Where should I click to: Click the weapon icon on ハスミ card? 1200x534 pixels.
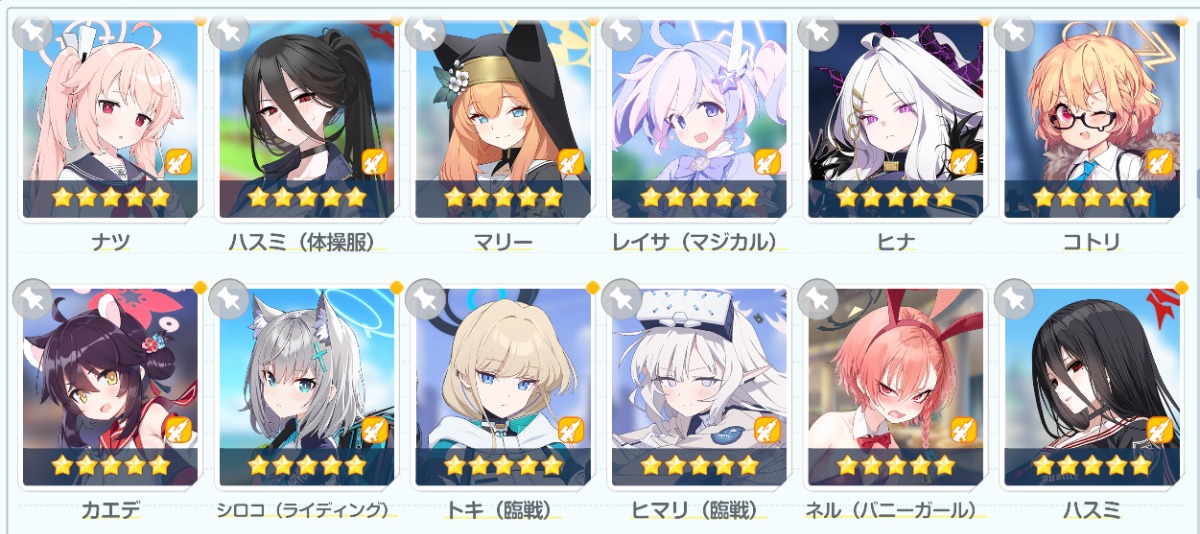pos(1159,430)
